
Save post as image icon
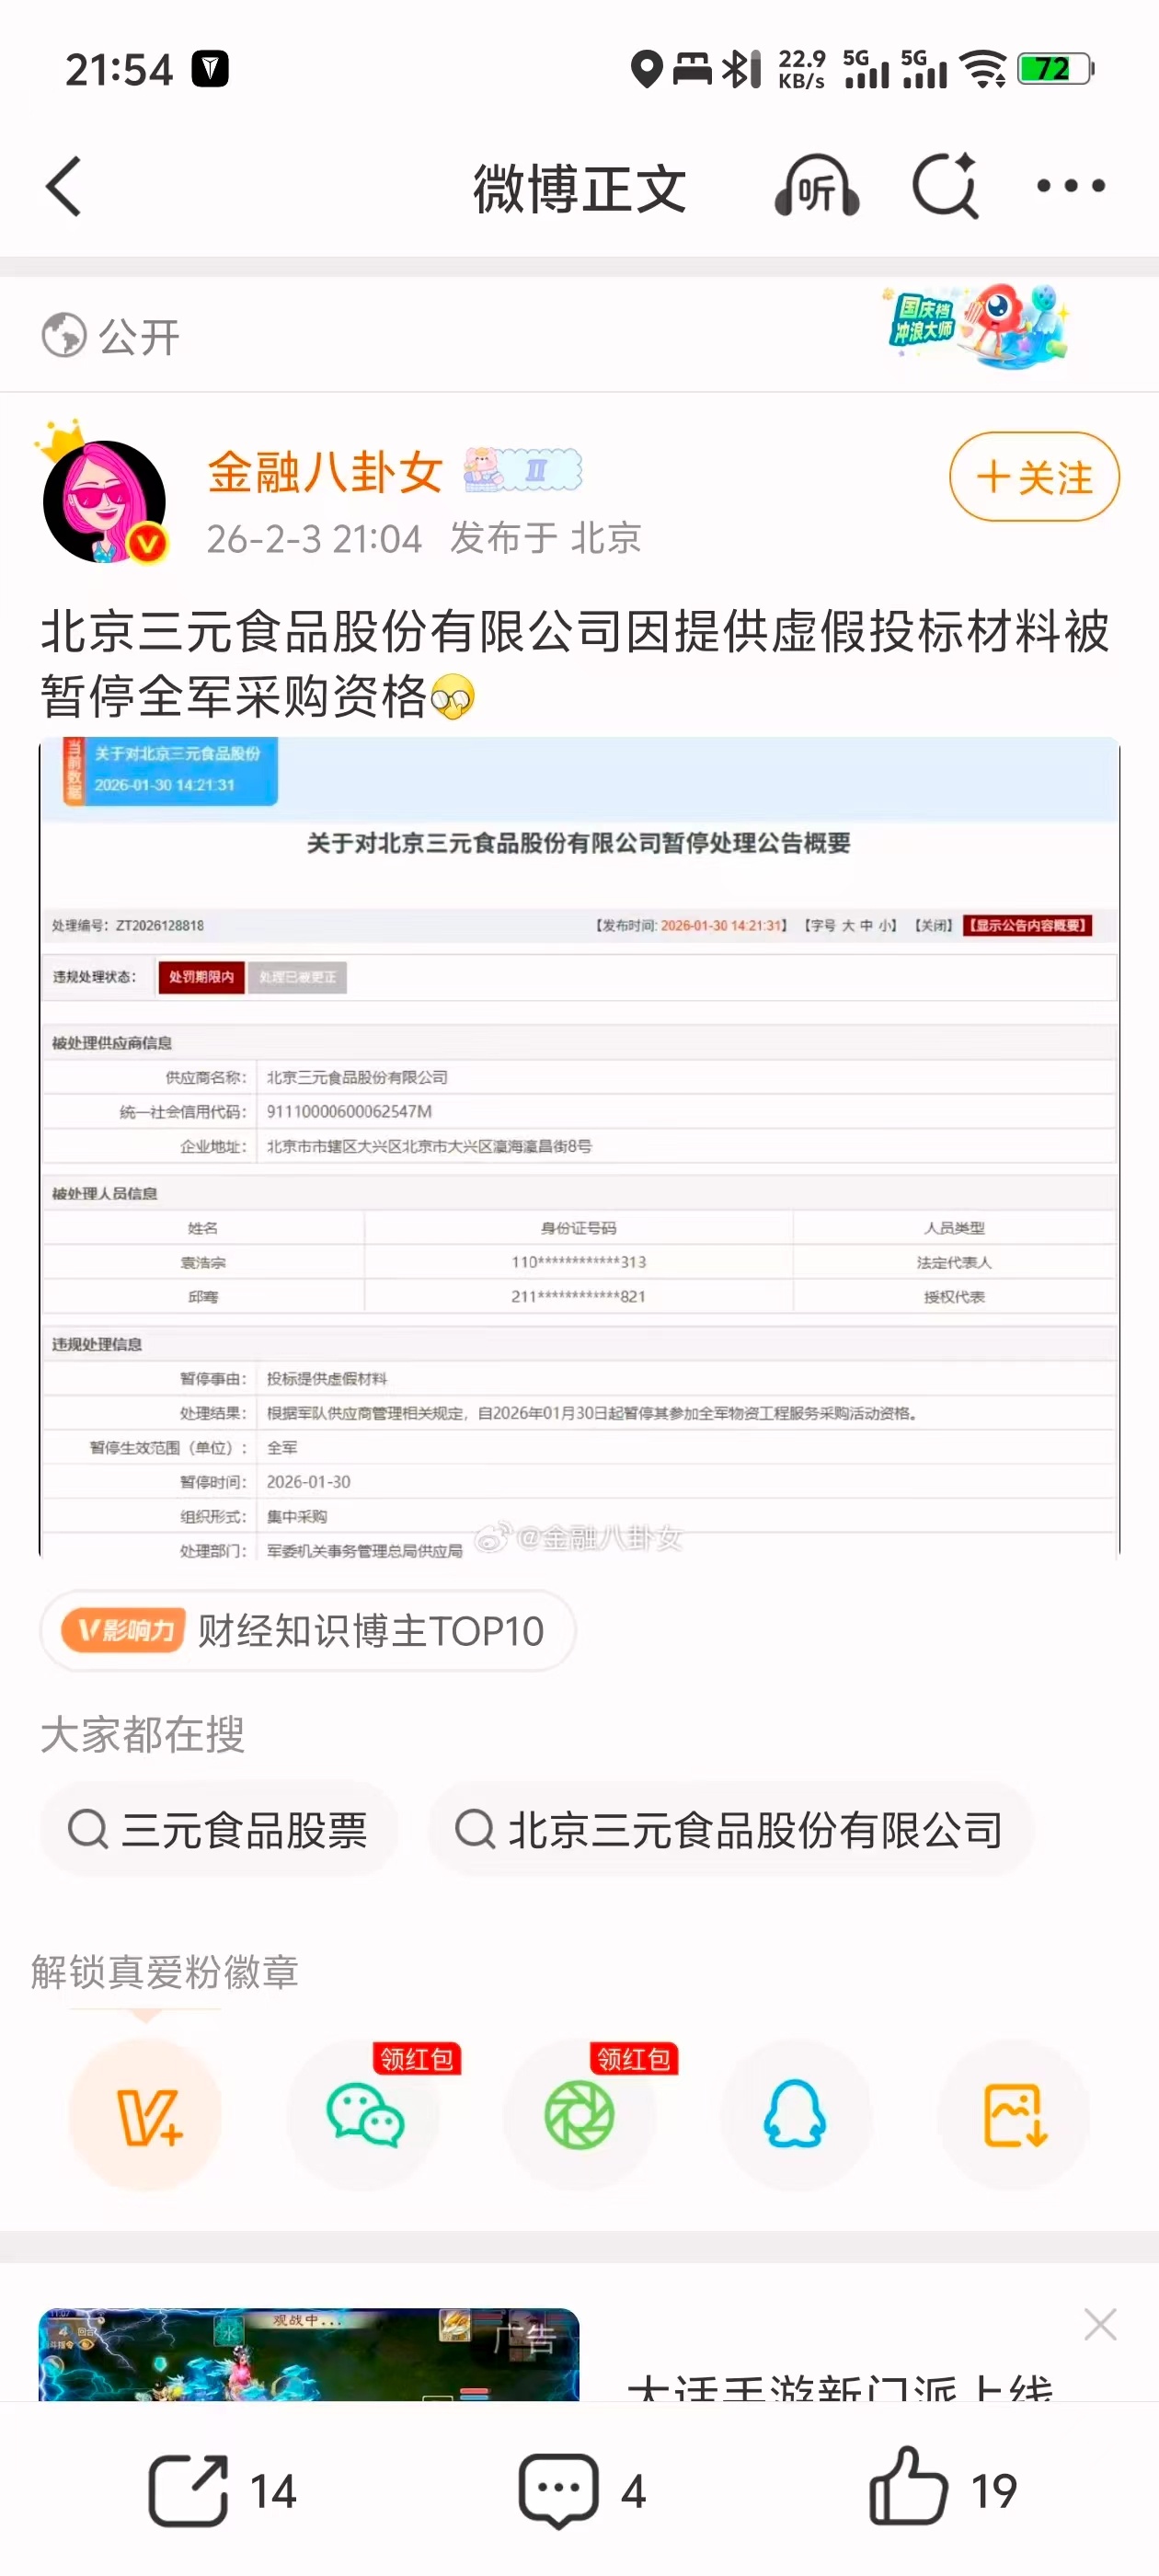(1014, 2115)
